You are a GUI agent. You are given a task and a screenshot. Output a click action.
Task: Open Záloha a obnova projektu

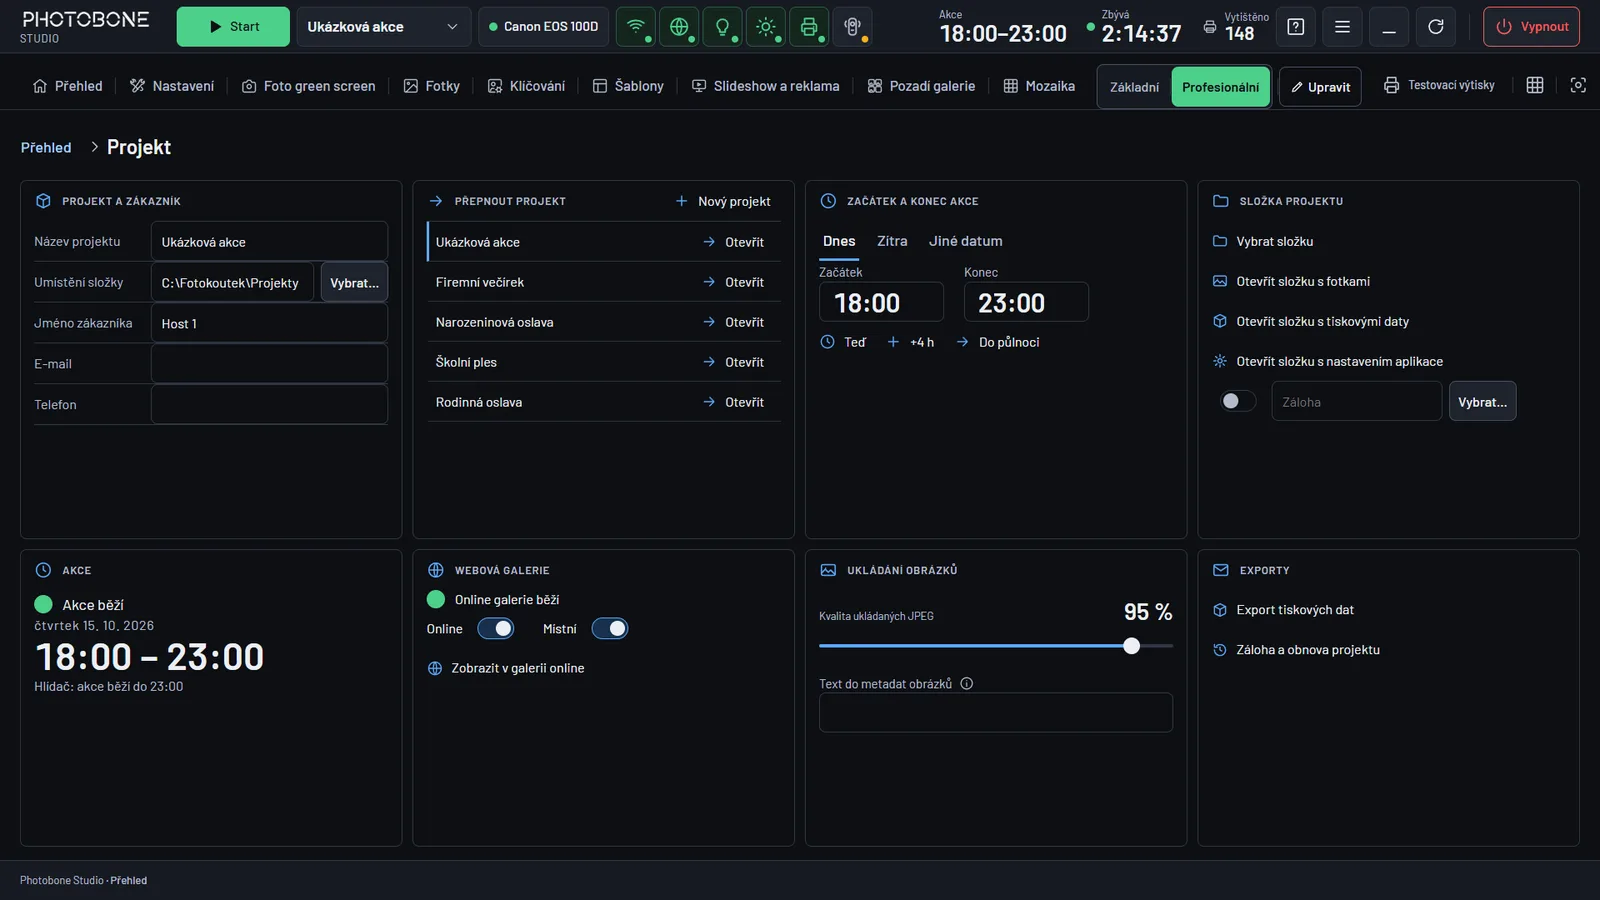pyautogui.click(x=1296, y=650)
